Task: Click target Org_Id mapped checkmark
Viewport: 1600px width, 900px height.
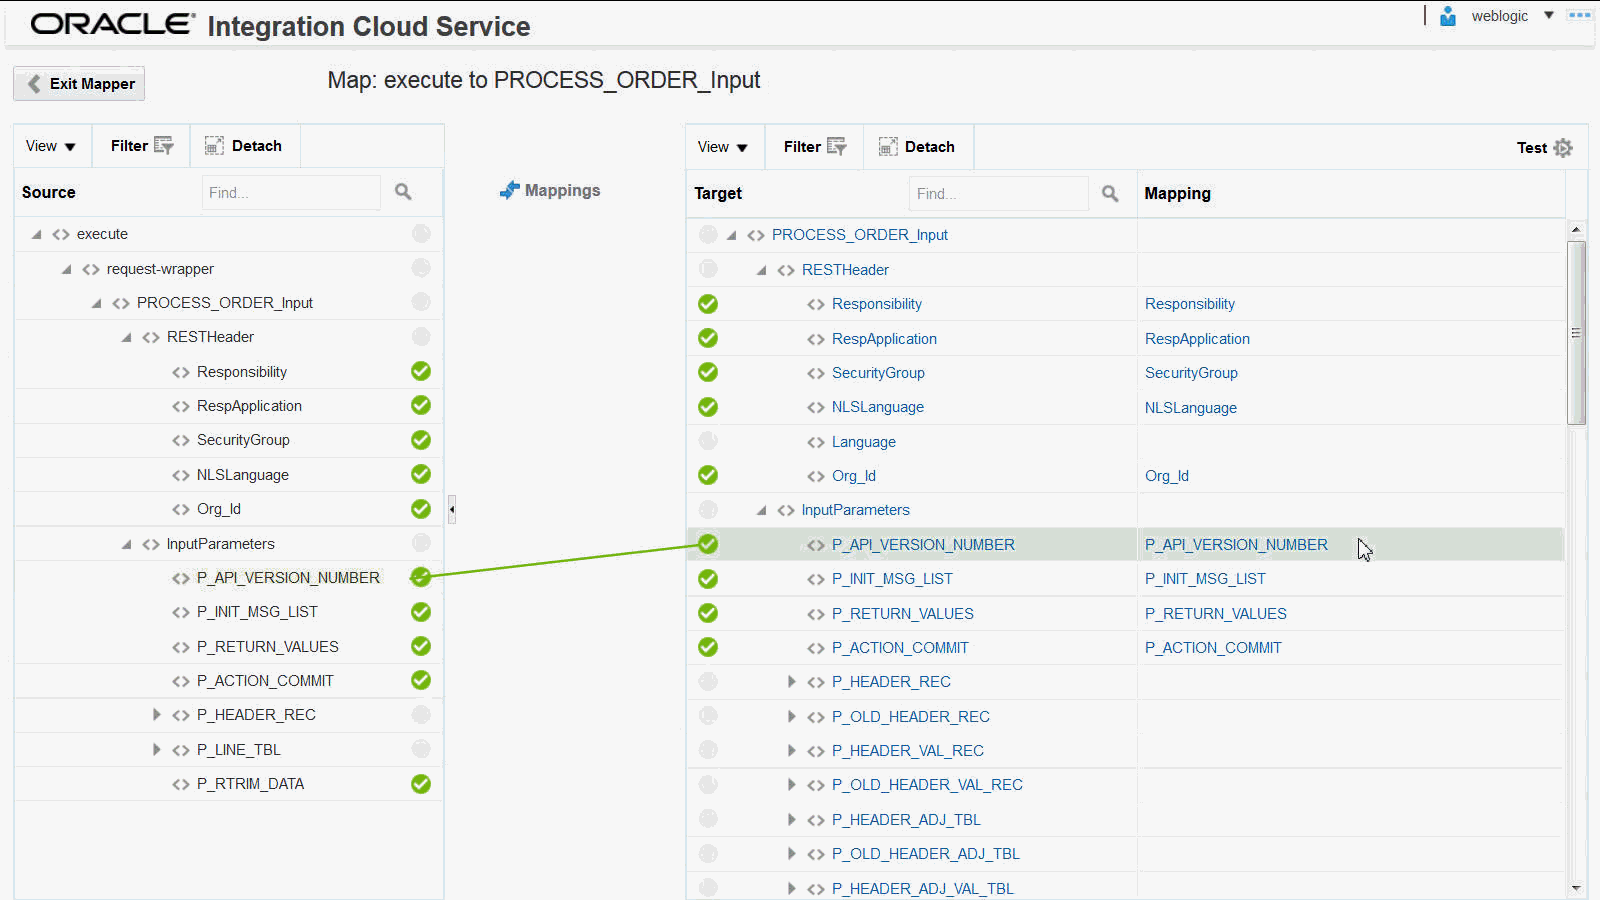Action: [x=708, y=475]
